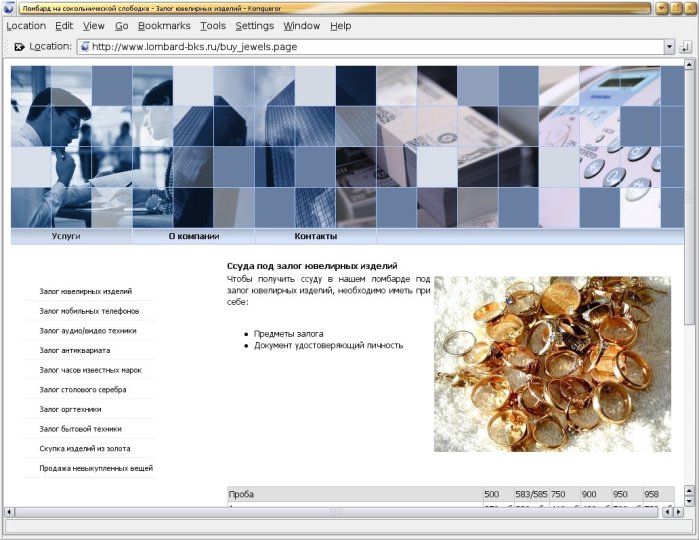Open the Settings menu
The image size is (699, 540).
255,26
